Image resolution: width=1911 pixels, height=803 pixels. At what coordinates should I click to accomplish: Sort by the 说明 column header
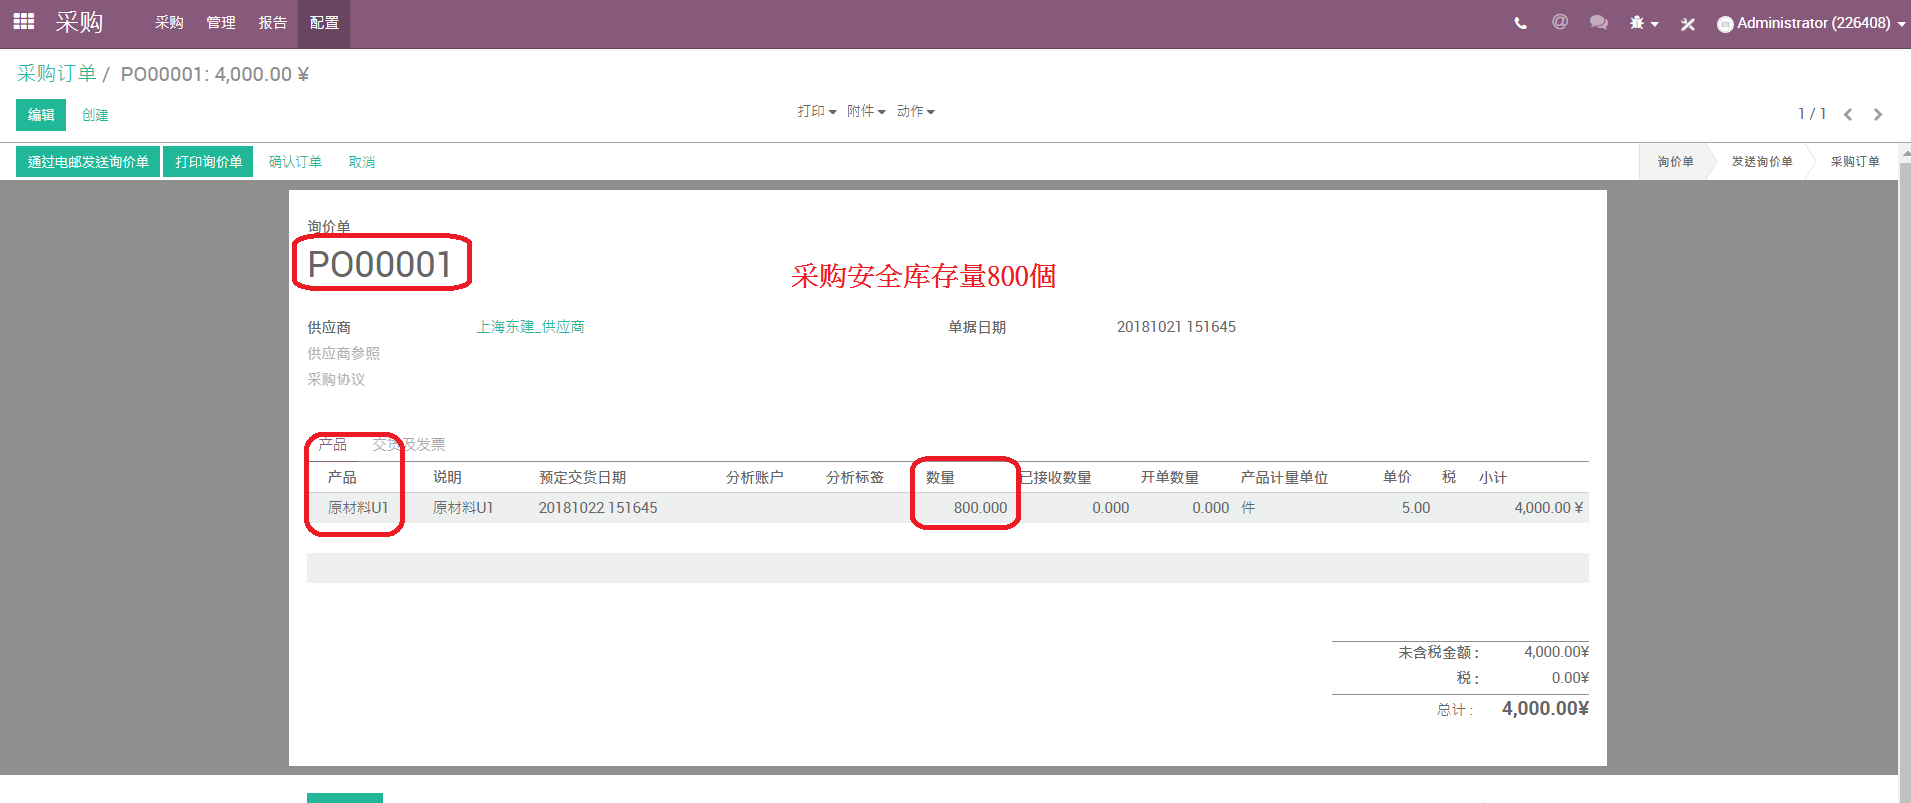[x=447, y=477]
